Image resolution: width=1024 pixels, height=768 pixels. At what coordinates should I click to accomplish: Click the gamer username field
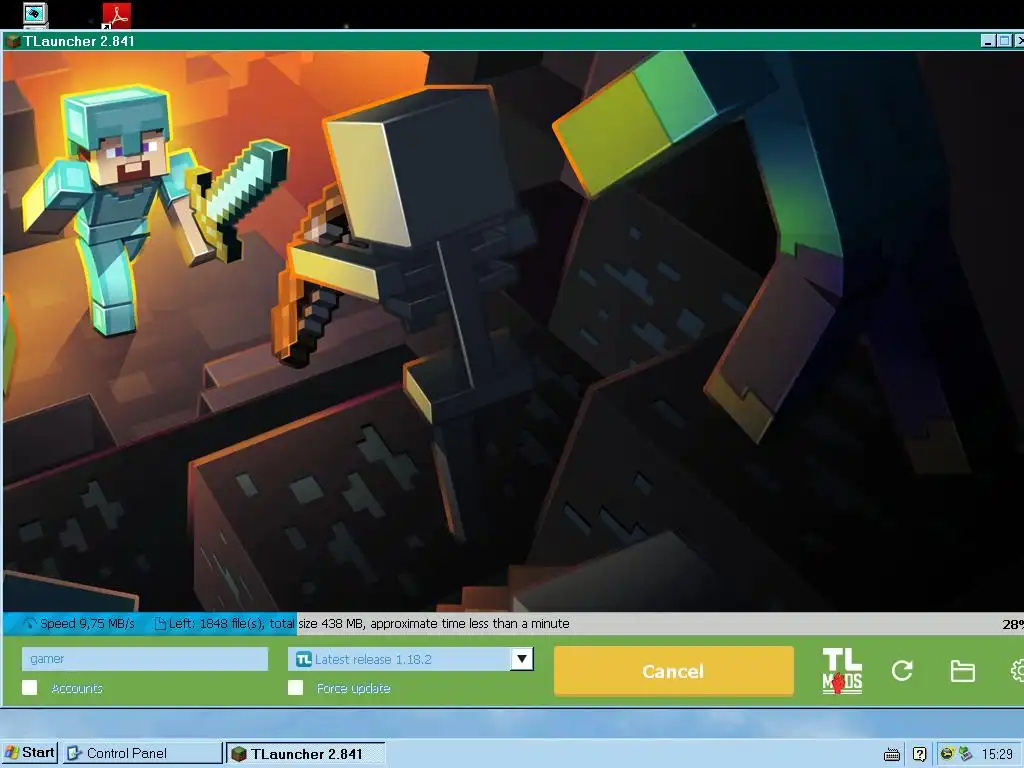145,659
